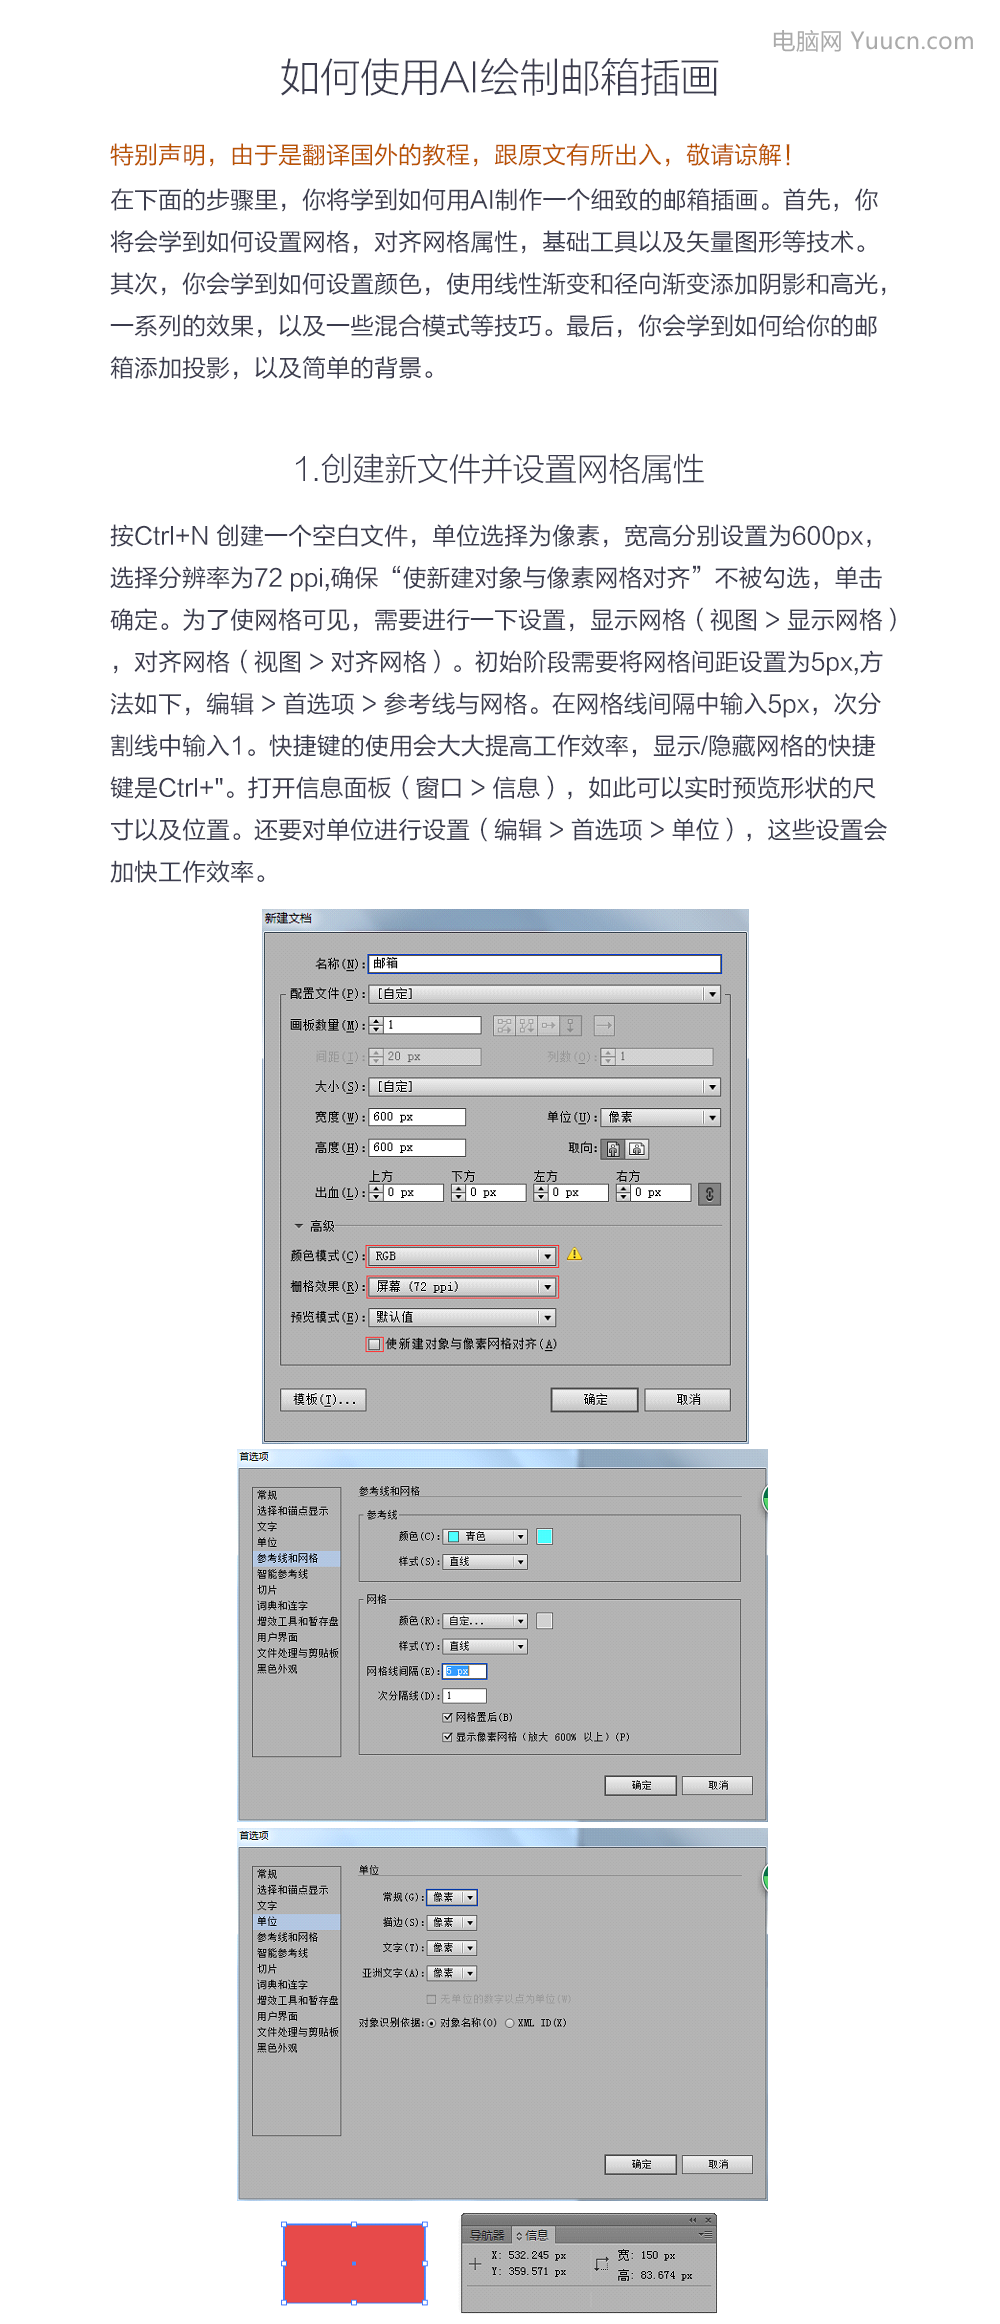Enable 使新建对象与像素网格对齐 checkbox
Viewport: 1000px width, 2324px height.
[x=374, y=1344]
